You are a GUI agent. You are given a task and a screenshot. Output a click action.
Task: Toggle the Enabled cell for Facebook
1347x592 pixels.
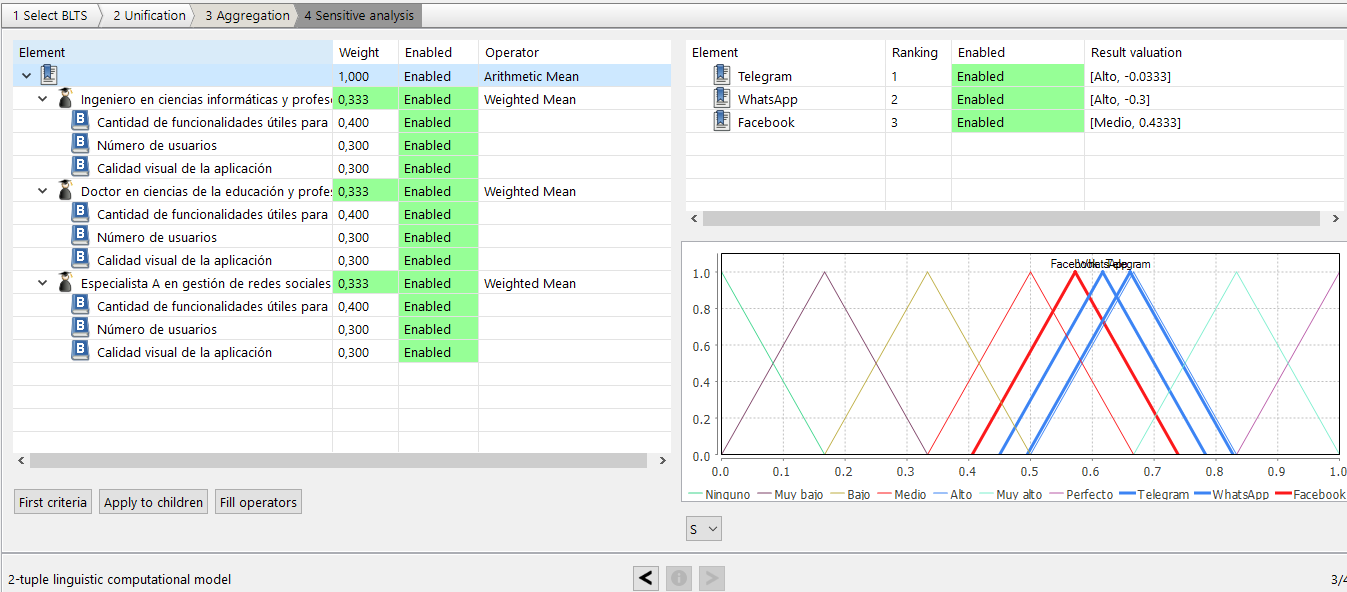1017,122
